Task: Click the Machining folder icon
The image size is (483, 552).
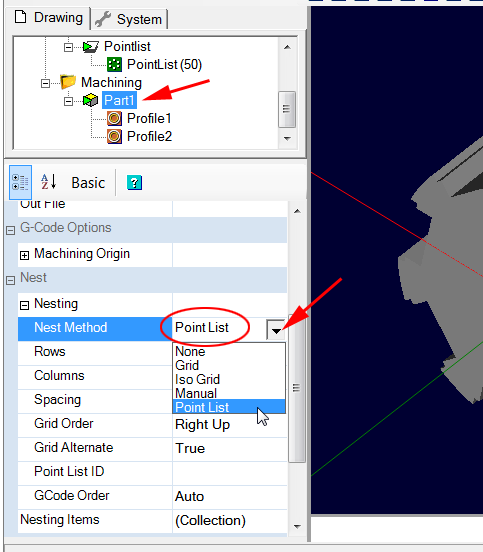Action: [68, 82]
